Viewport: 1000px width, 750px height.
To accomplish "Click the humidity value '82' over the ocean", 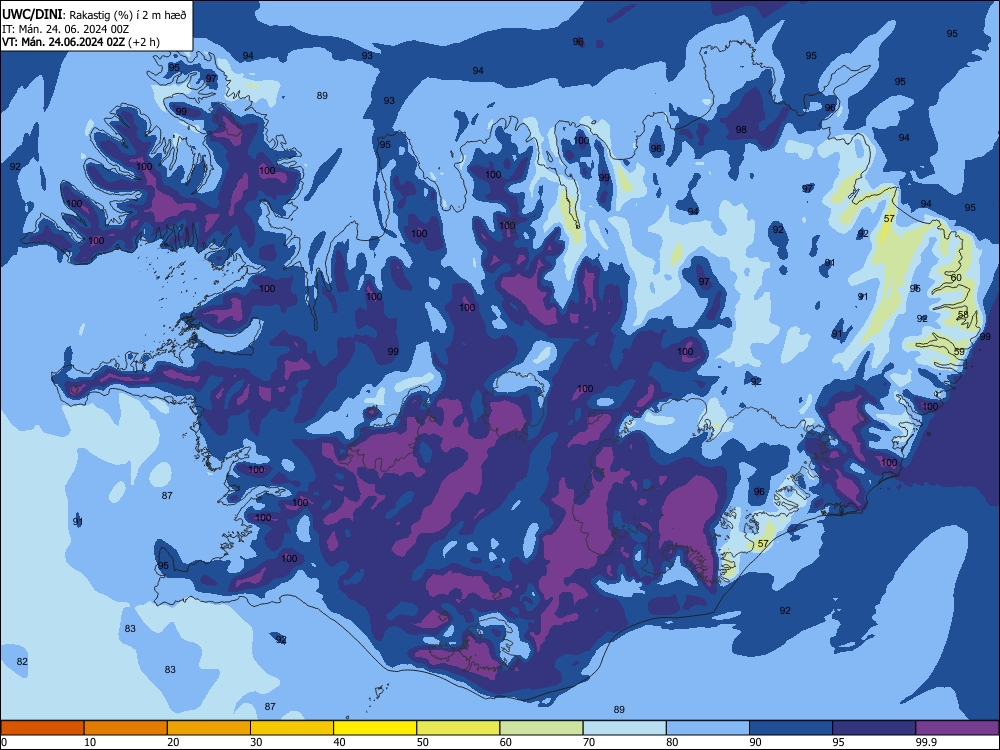I will (x=22, y=661).
